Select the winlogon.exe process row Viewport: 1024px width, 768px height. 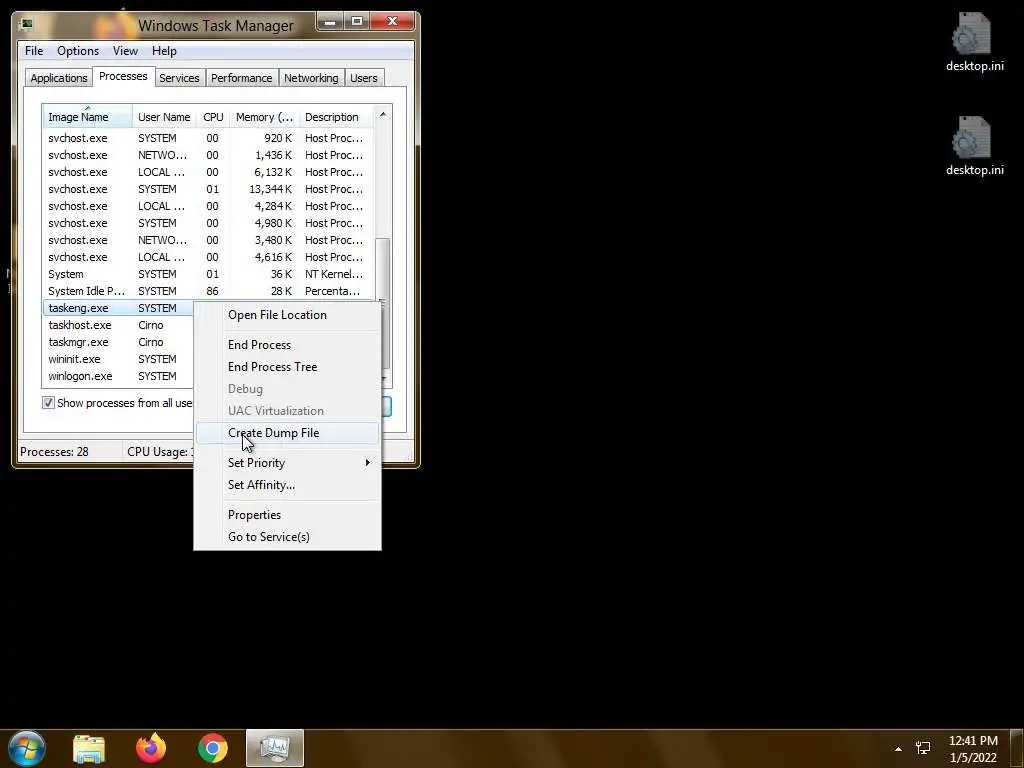(120, 376)
